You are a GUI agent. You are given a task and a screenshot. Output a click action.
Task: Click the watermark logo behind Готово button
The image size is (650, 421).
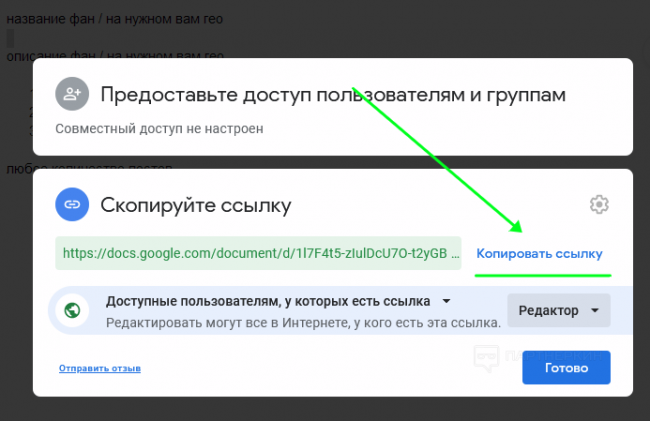point(487,356)
